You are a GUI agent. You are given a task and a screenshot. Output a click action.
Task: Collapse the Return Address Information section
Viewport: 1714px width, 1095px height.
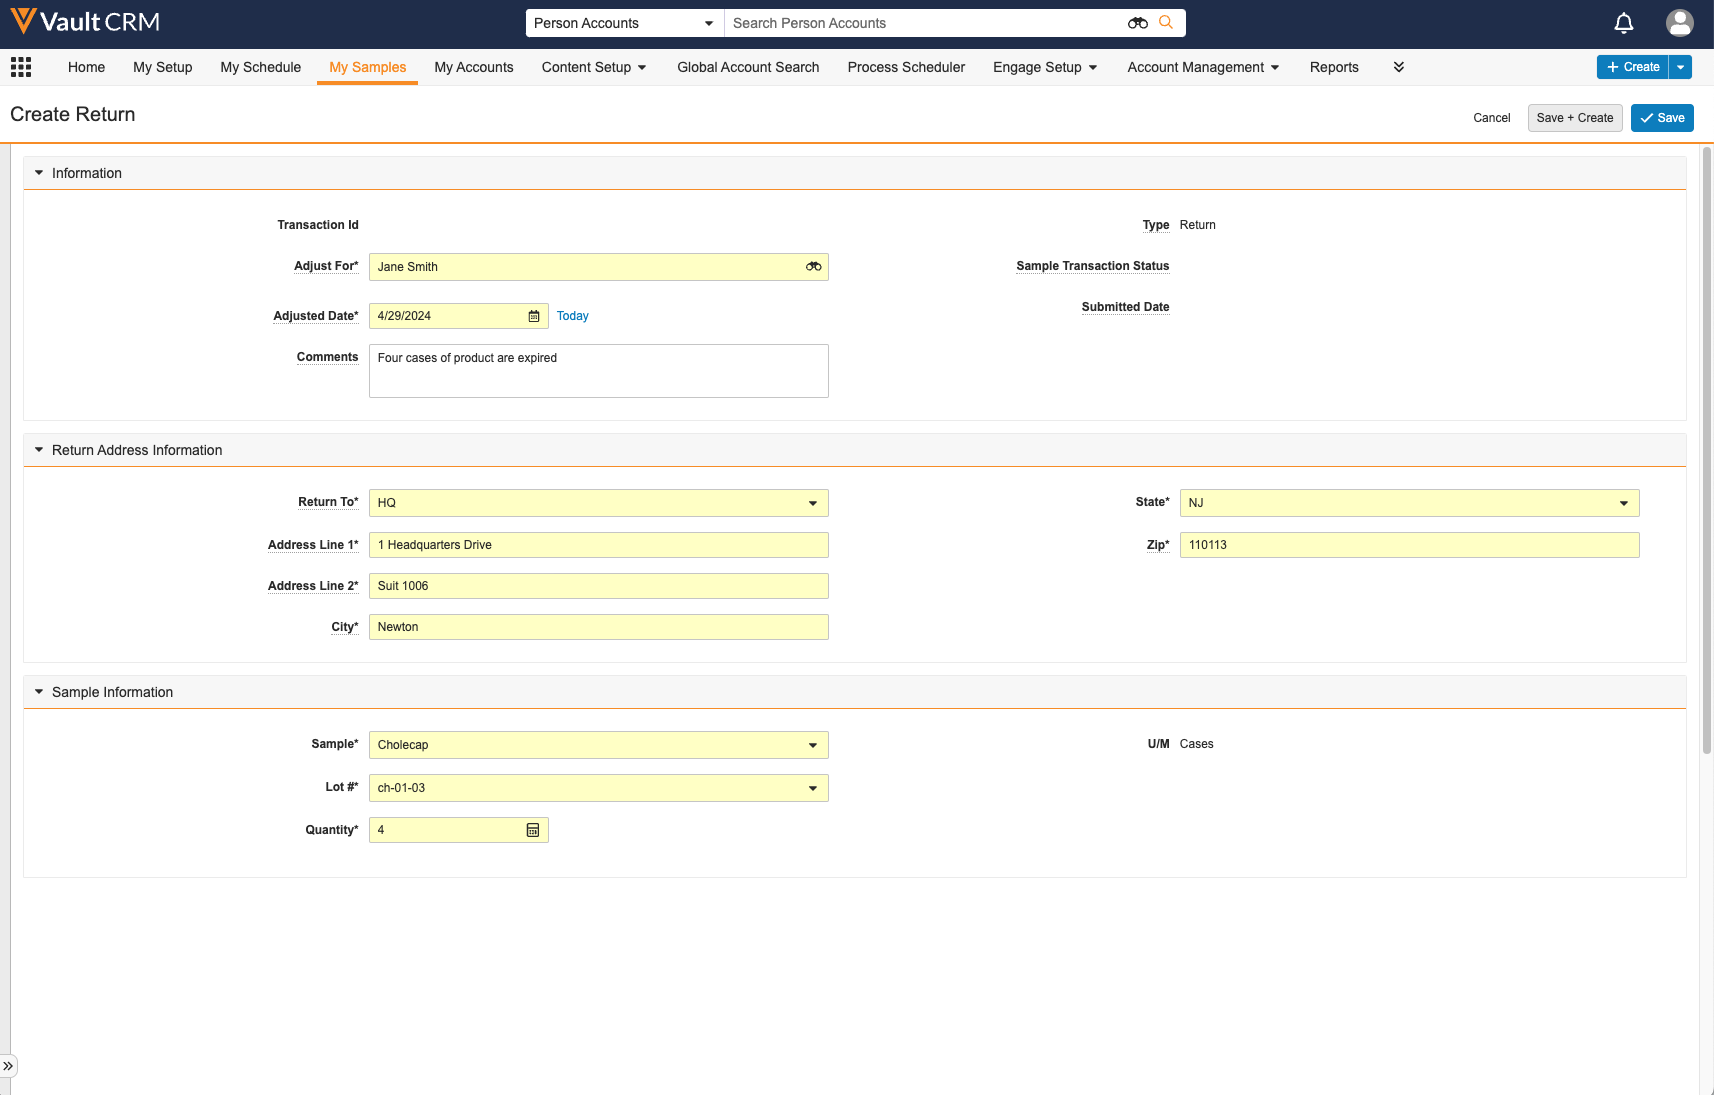(39, 450)
